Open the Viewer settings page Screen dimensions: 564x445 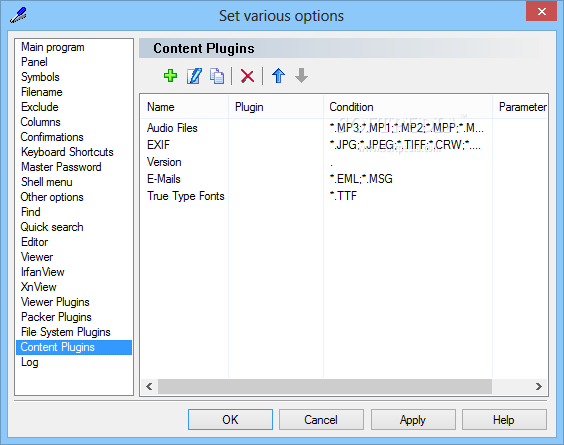point(37,257)
